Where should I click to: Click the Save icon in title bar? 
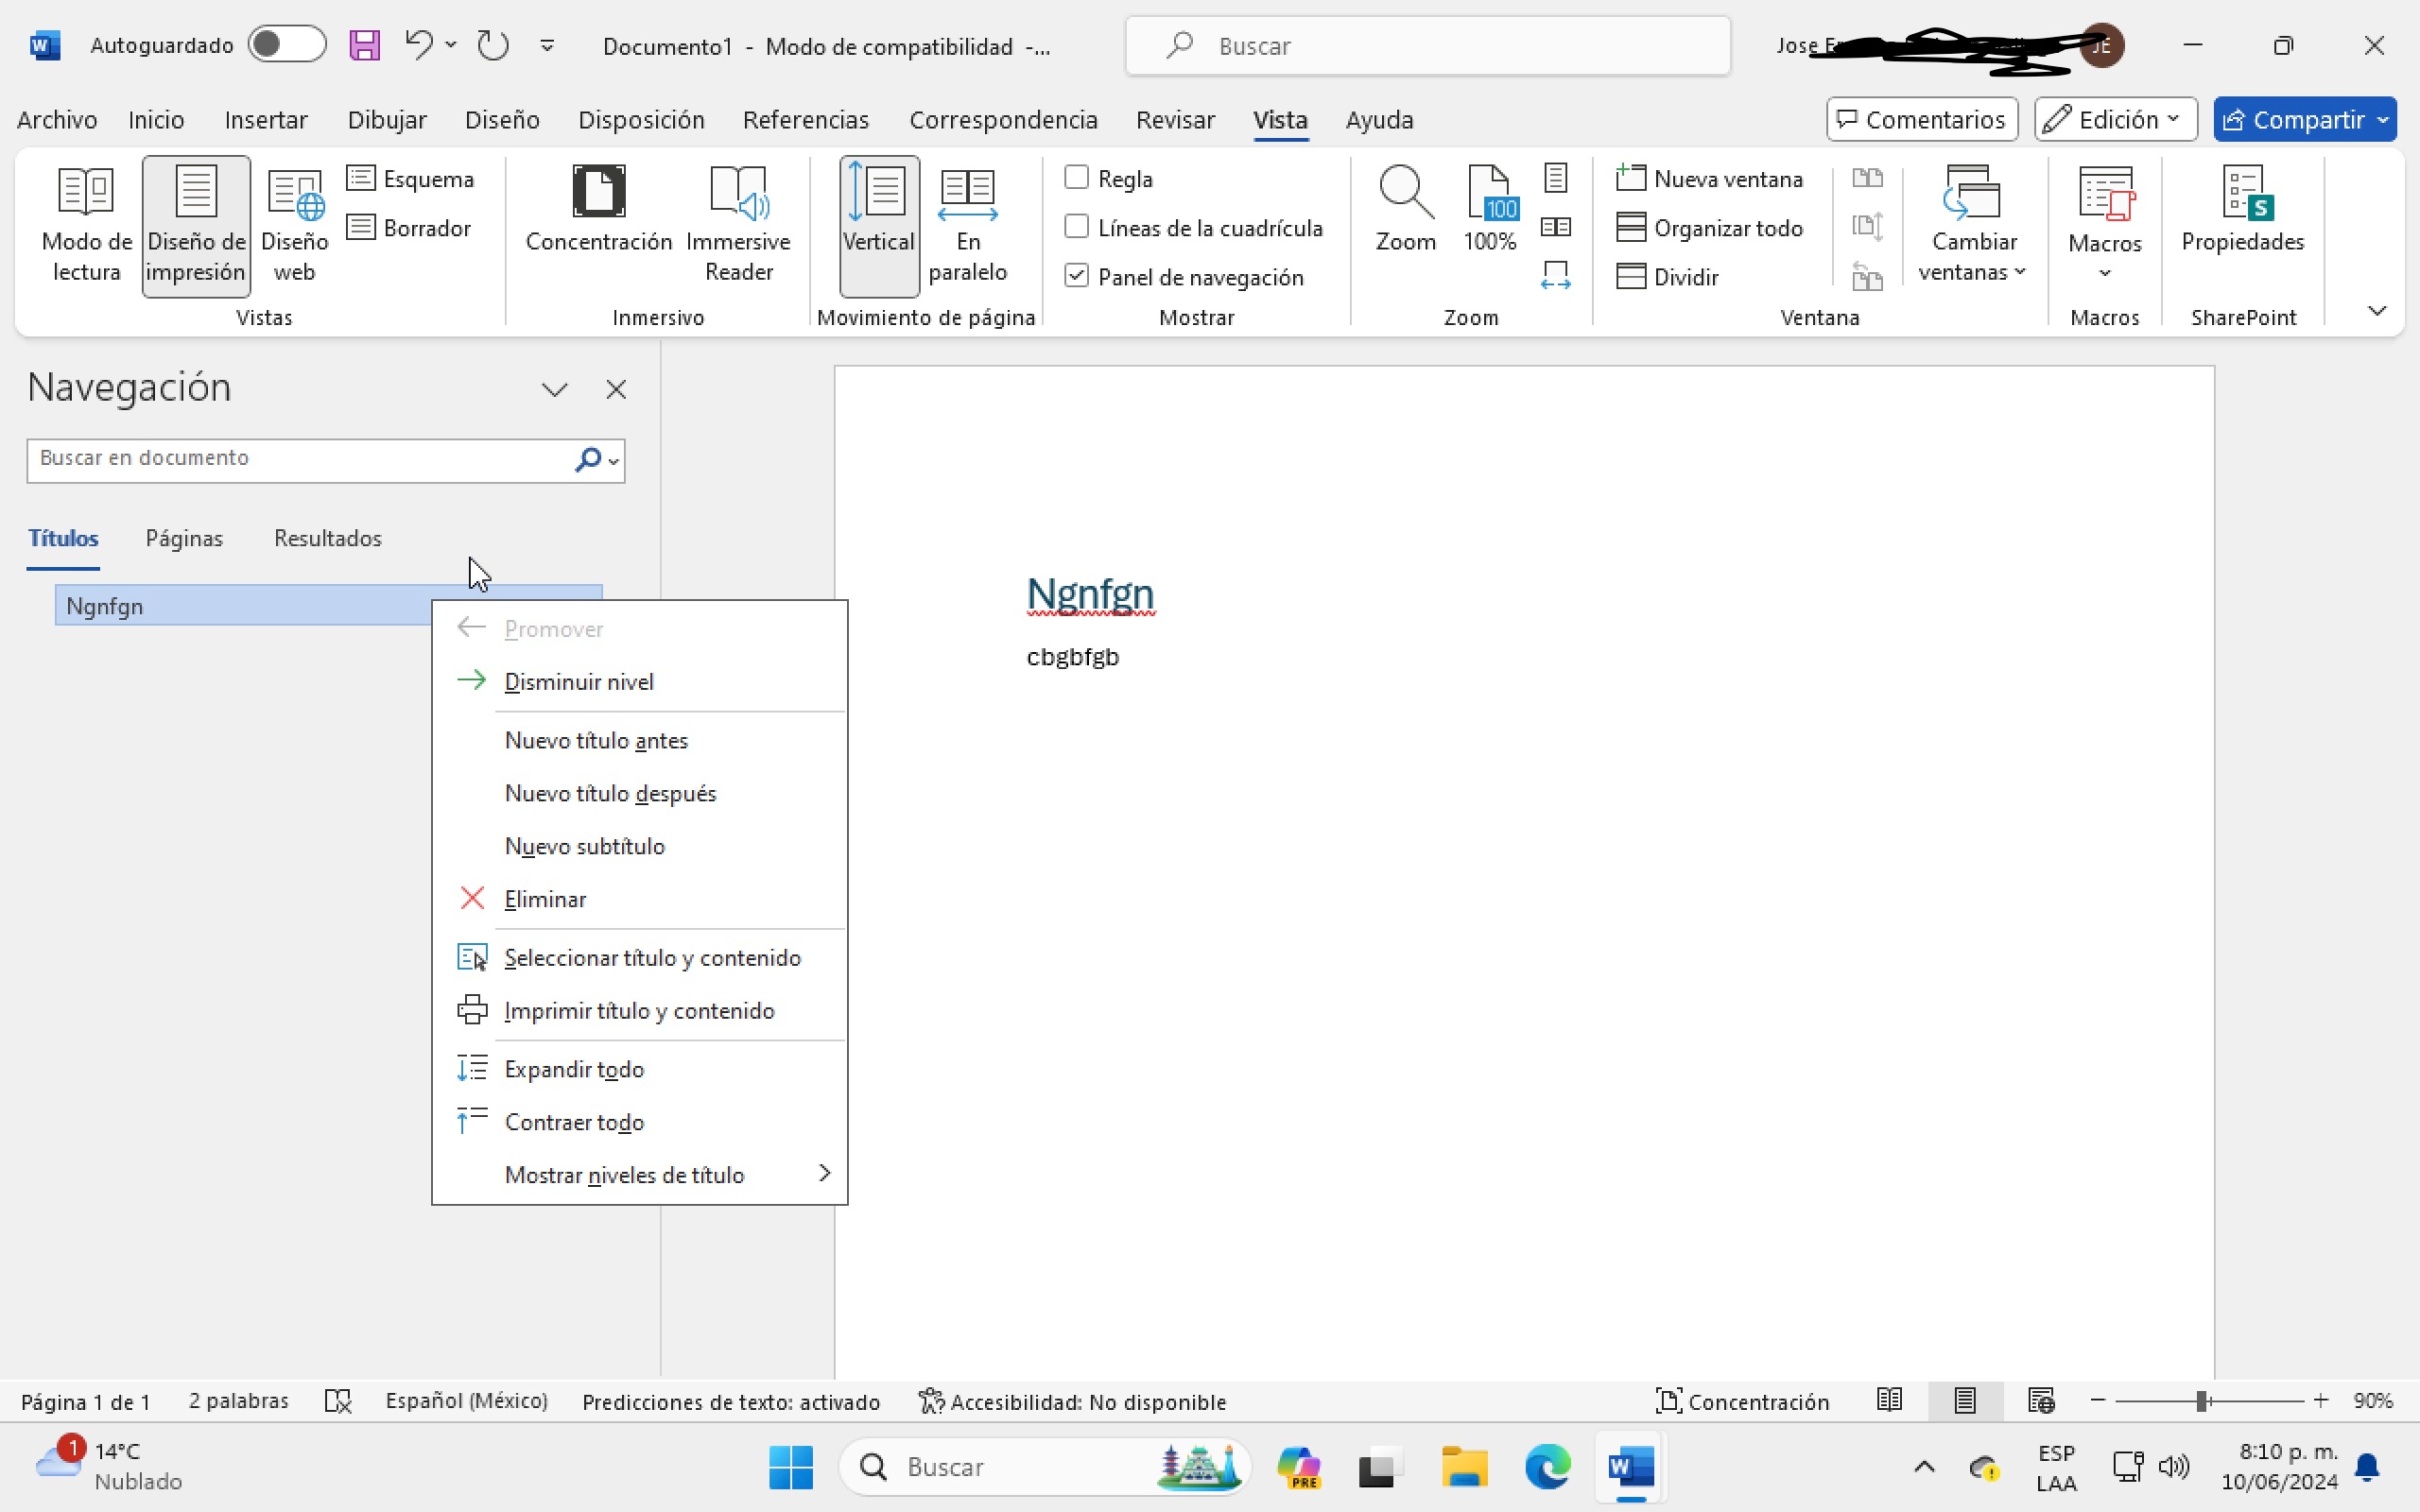click(364, 46)
